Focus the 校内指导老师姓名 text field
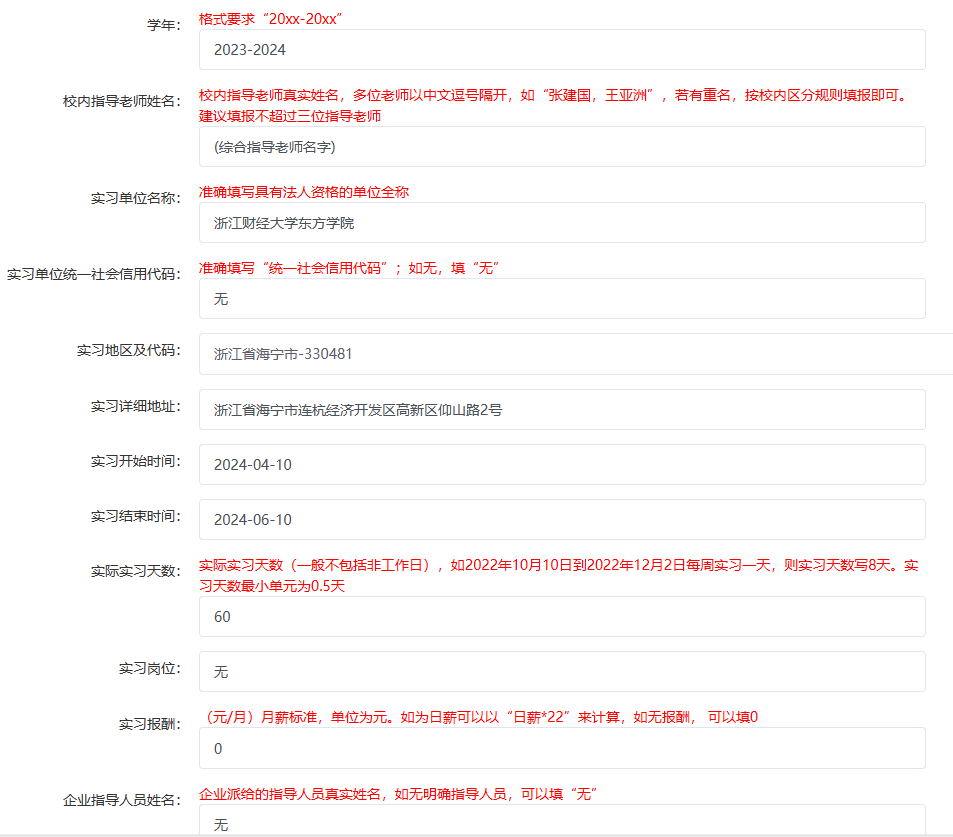 (x=562, y=147)
